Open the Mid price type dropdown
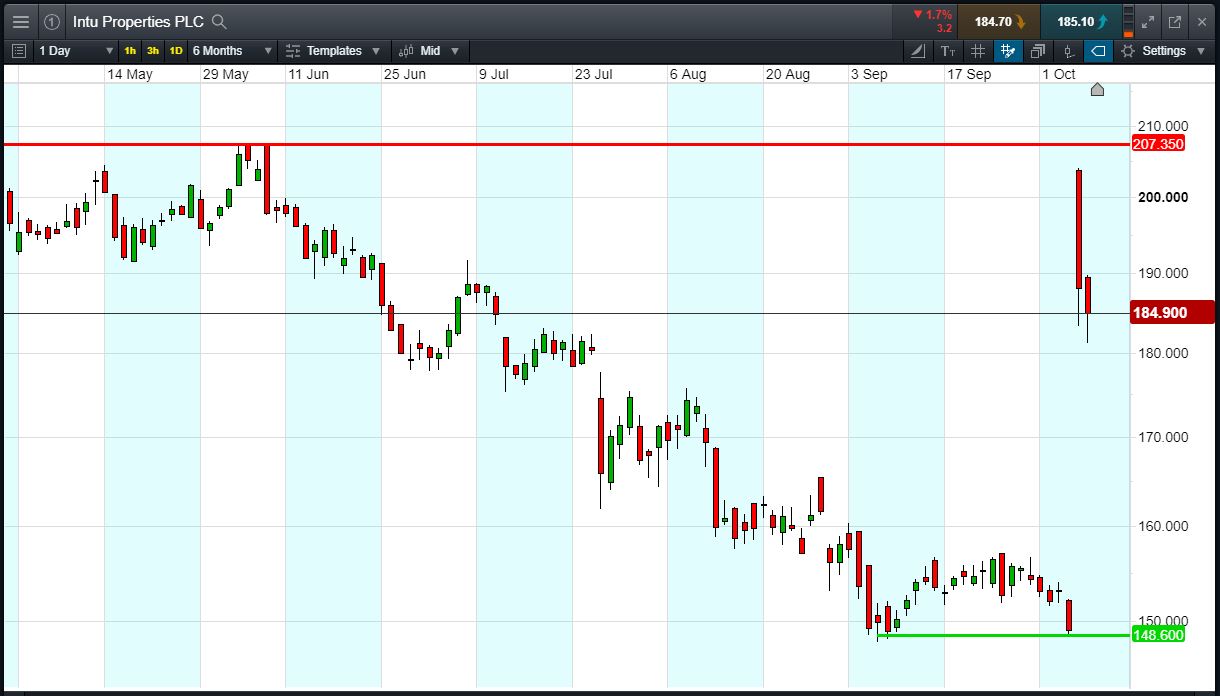The height and width of the screenshot is (696, 1220). tap(430, 51)
